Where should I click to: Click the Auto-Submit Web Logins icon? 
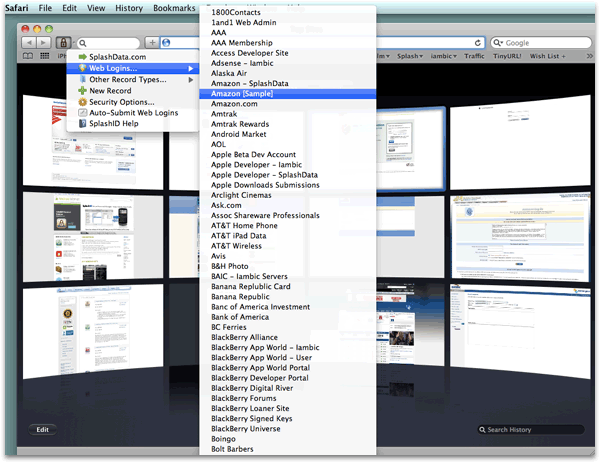coord(82,112)
